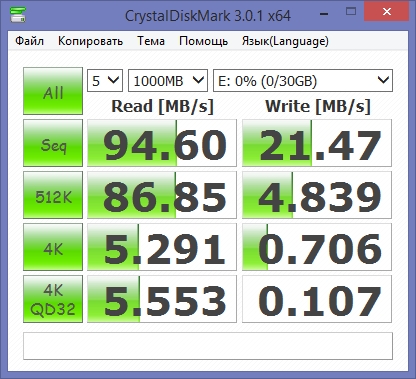This screenshot has width=416, height=379.
Task: Open the Копировать menu
Action: (90, 41)
